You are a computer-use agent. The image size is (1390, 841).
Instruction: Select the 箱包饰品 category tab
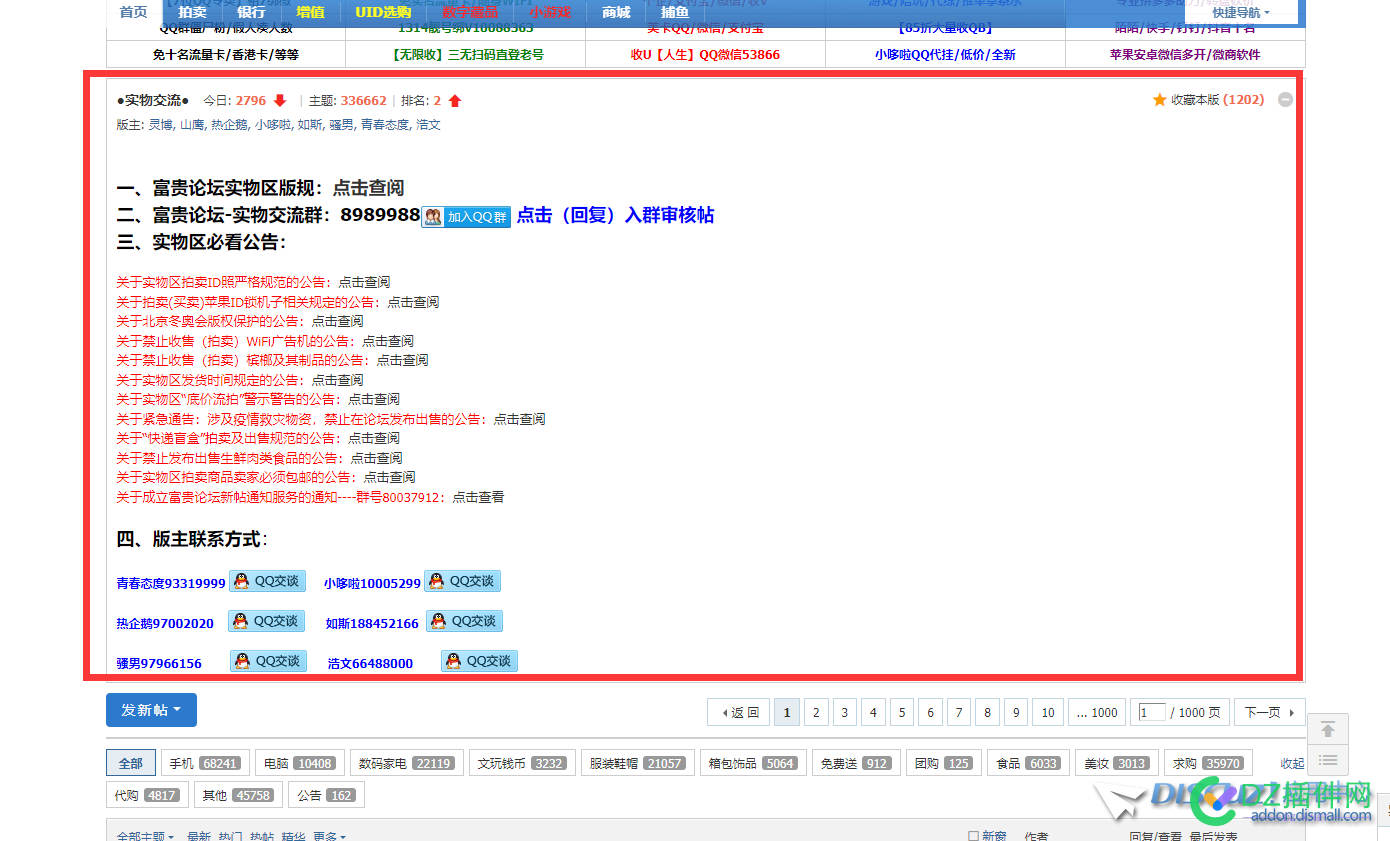753,763
